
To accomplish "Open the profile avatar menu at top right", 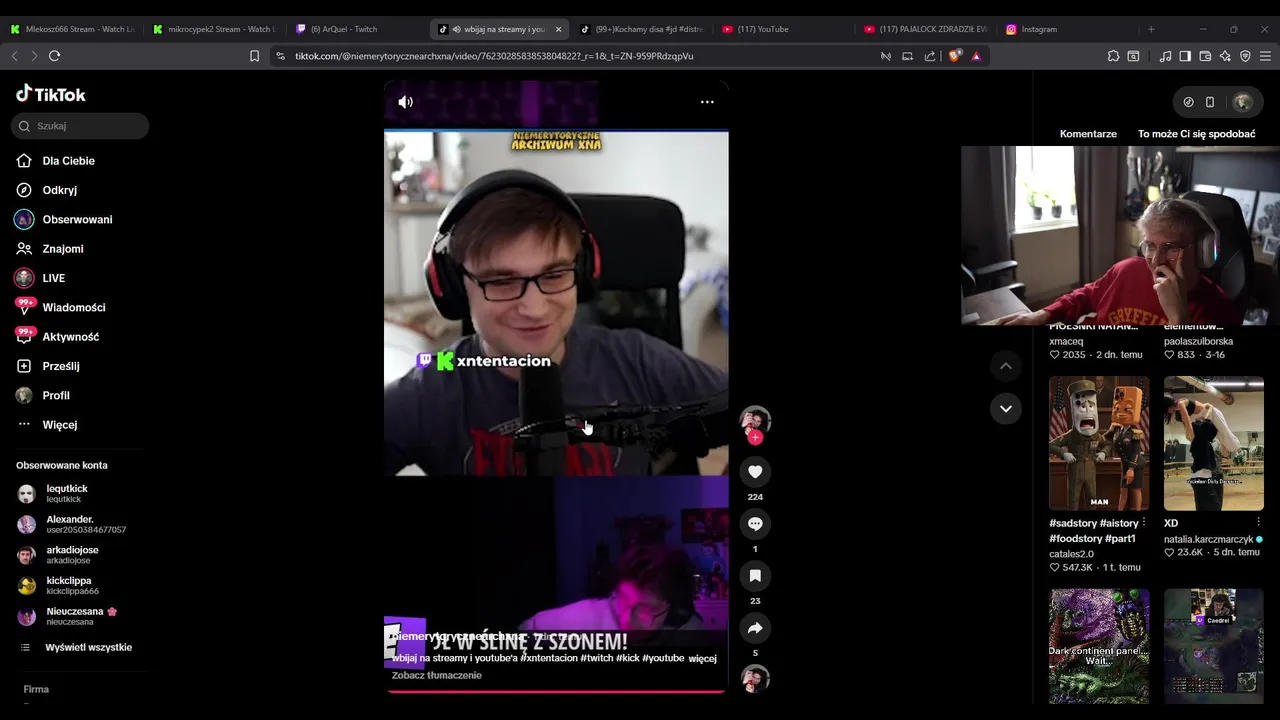I will click(1243, 102).
